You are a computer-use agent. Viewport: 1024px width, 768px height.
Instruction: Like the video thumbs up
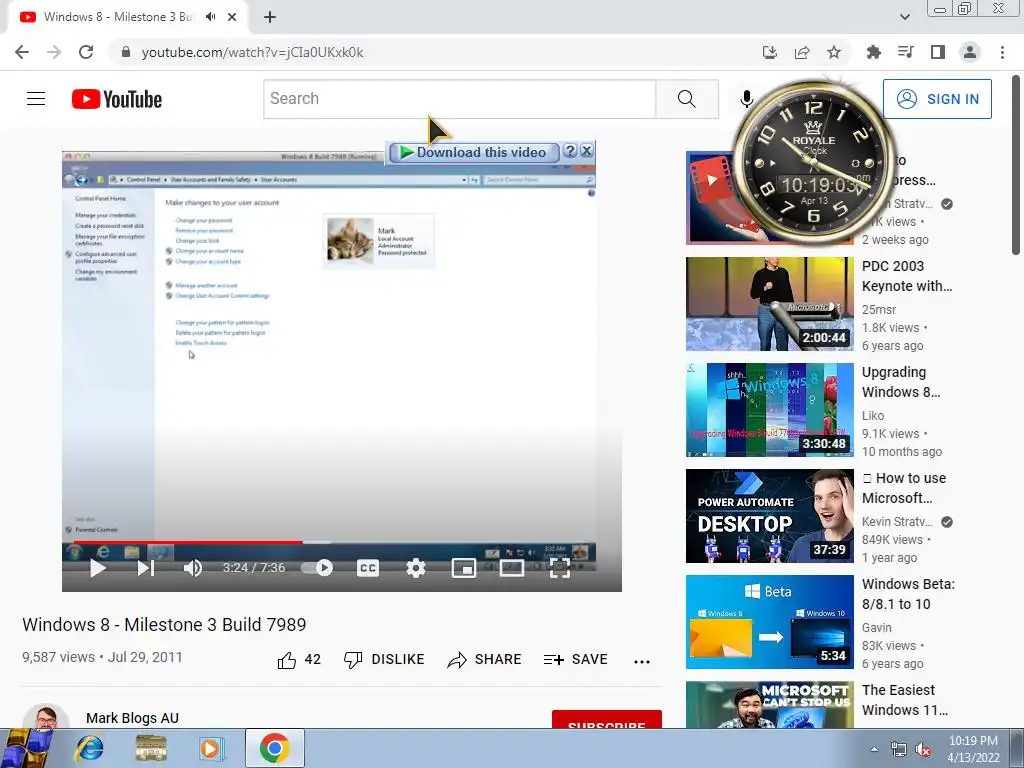(299, 660)
